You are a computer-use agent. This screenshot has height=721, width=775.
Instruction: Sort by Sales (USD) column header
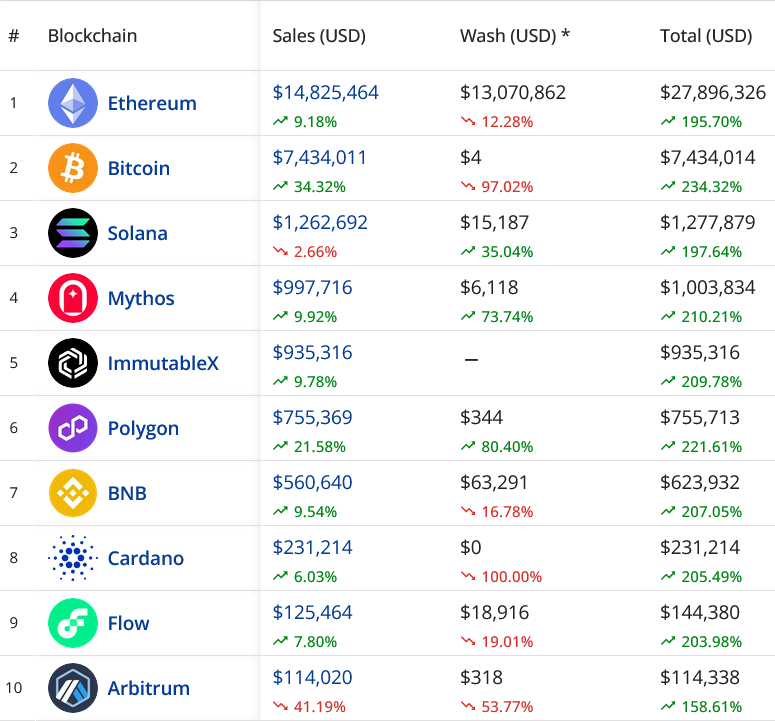pos(319,36)
